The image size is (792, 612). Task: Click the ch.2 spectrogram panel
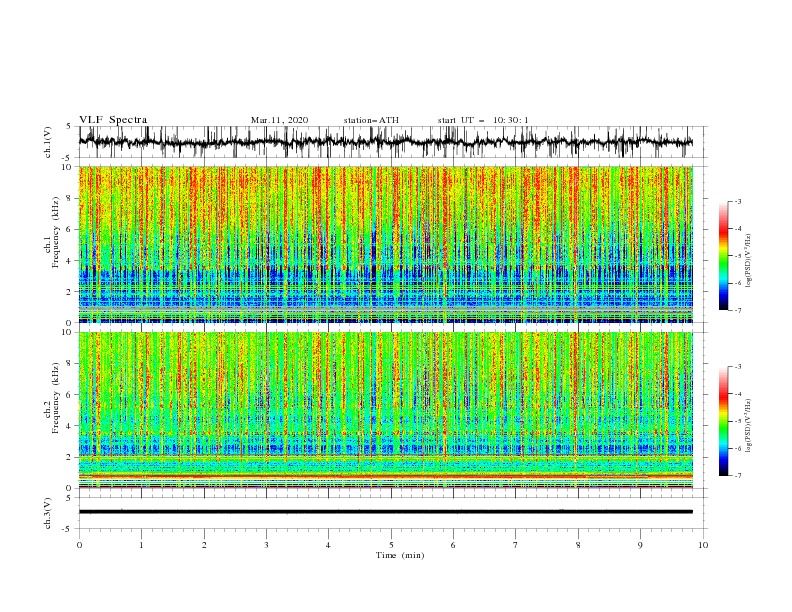(386, 410)
